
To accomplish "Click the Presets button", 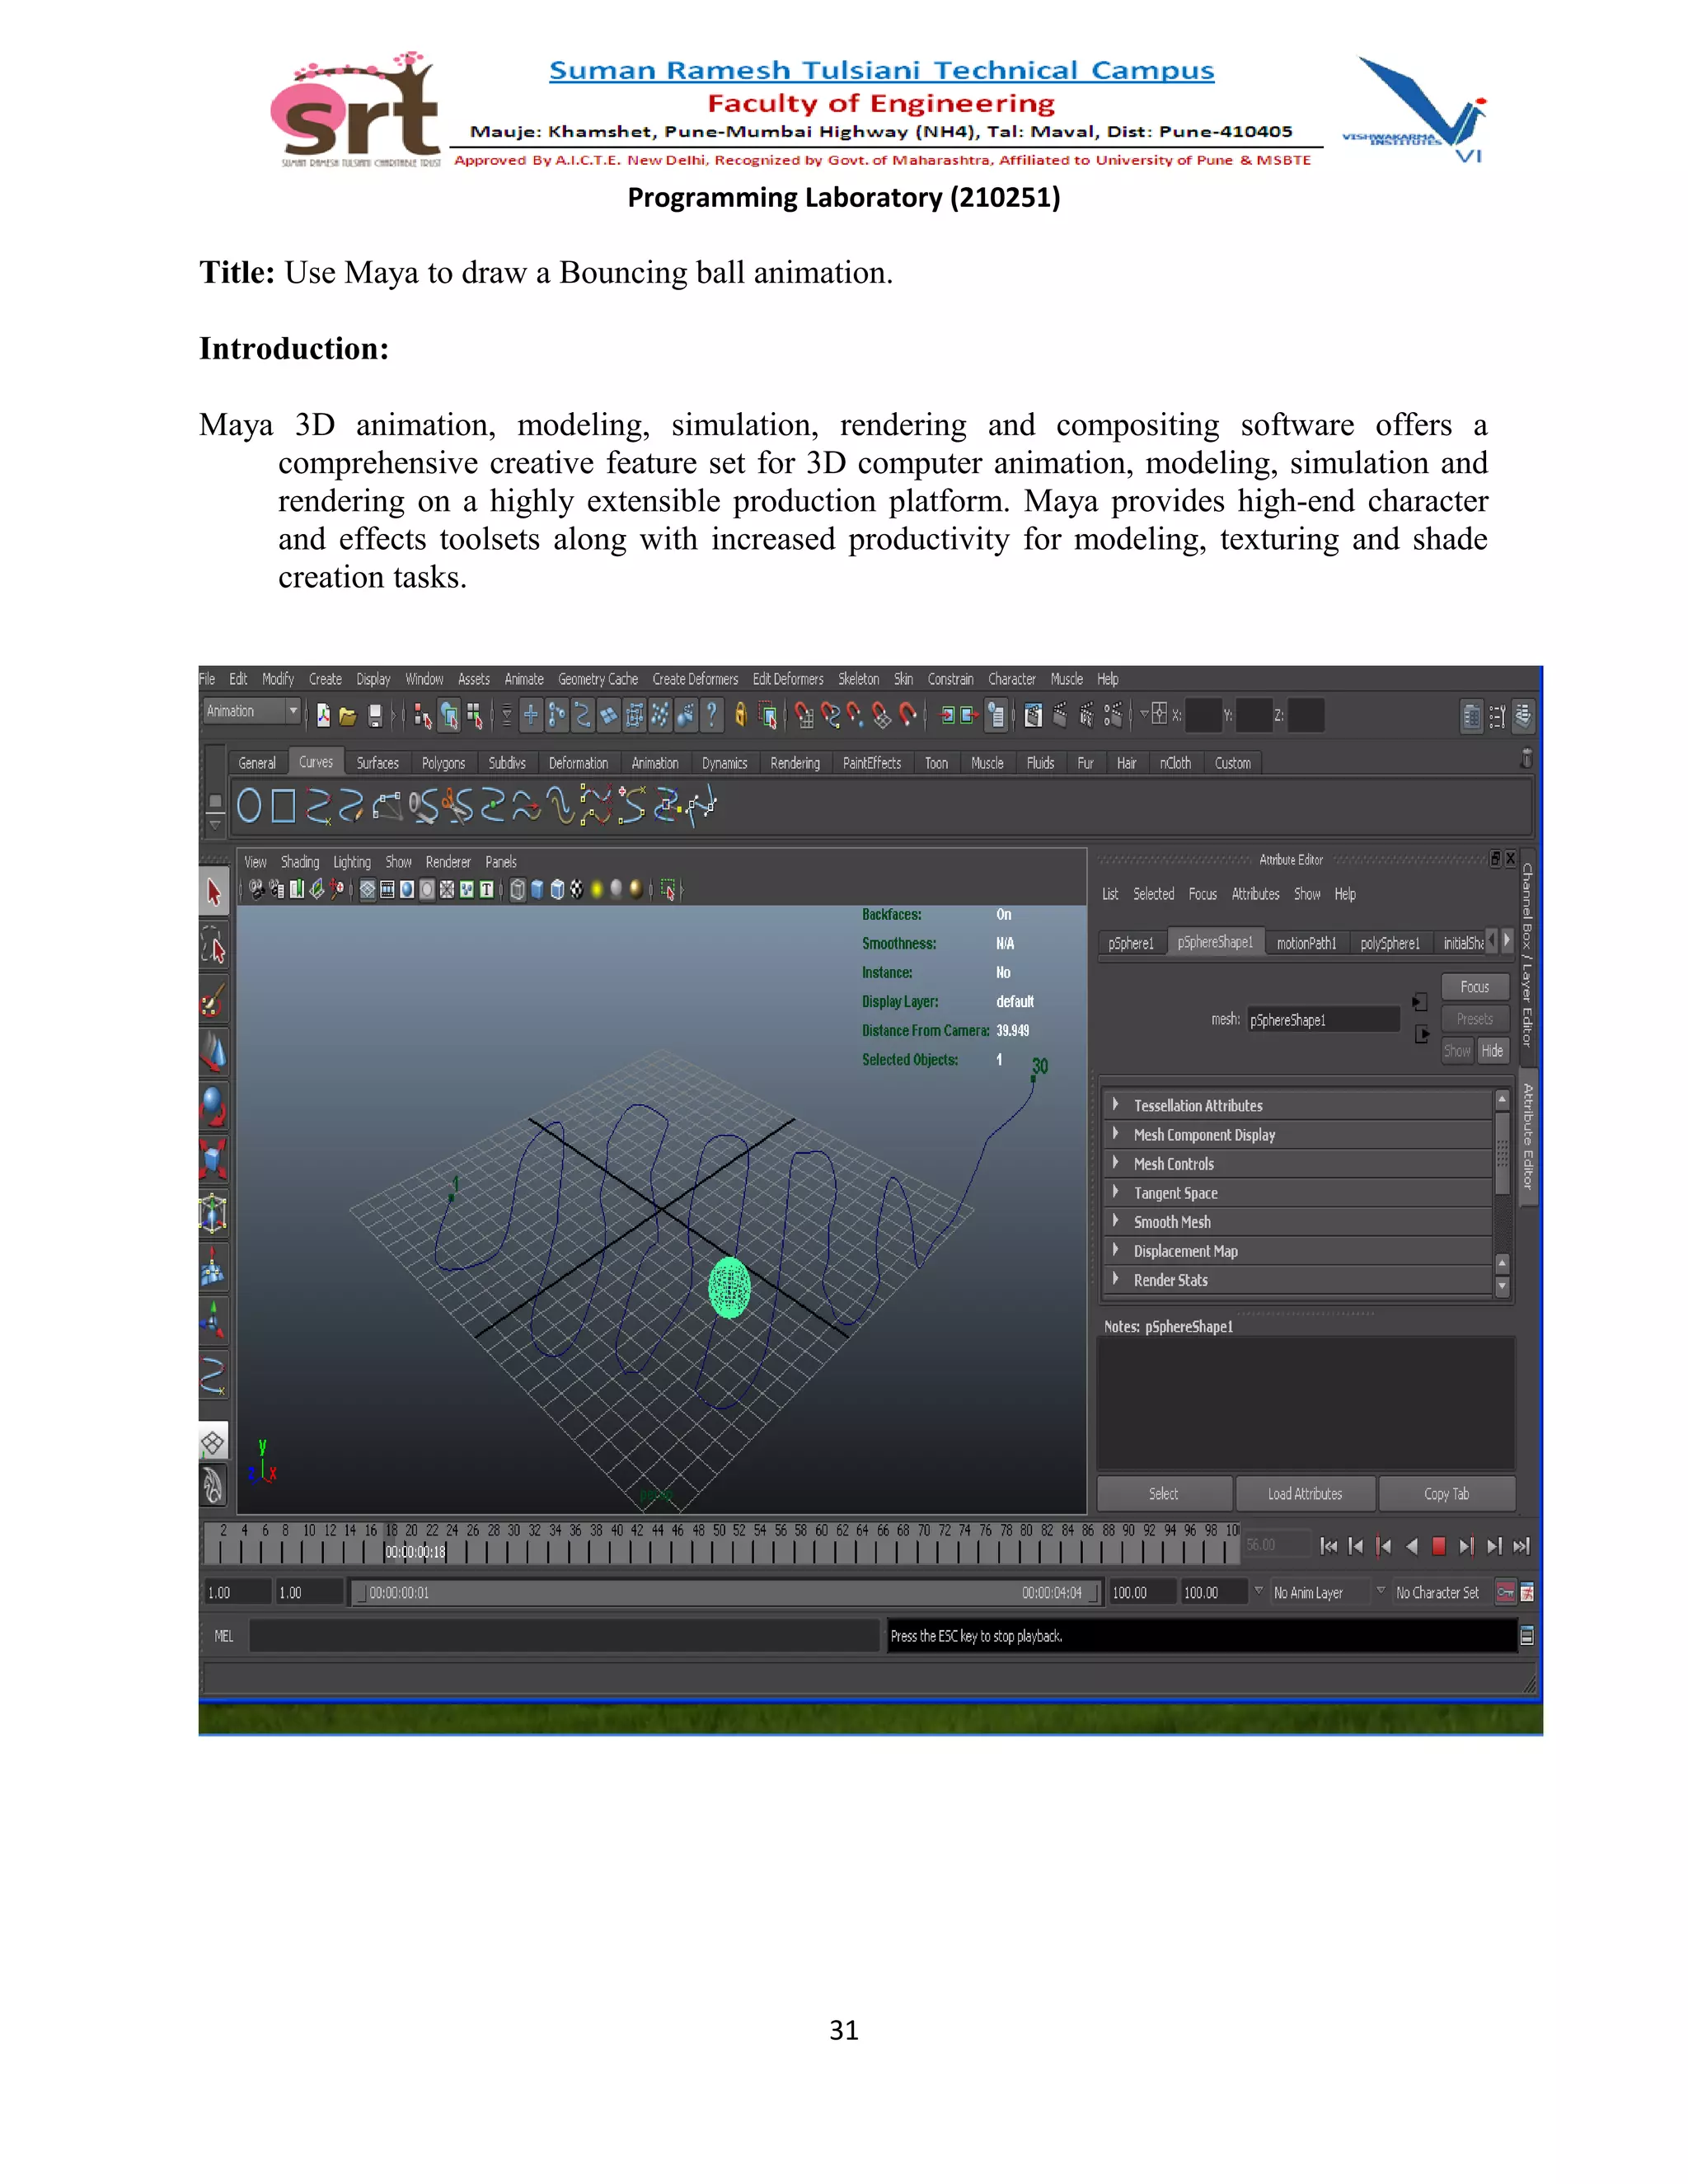I will (1474, 1019).
